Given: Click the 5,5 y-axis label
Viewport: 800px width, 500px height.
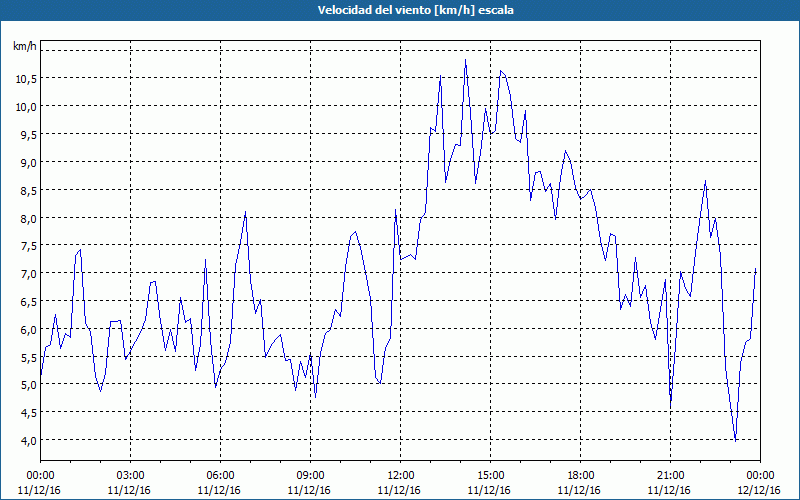Looking at the screenshot, I should 28,357.
